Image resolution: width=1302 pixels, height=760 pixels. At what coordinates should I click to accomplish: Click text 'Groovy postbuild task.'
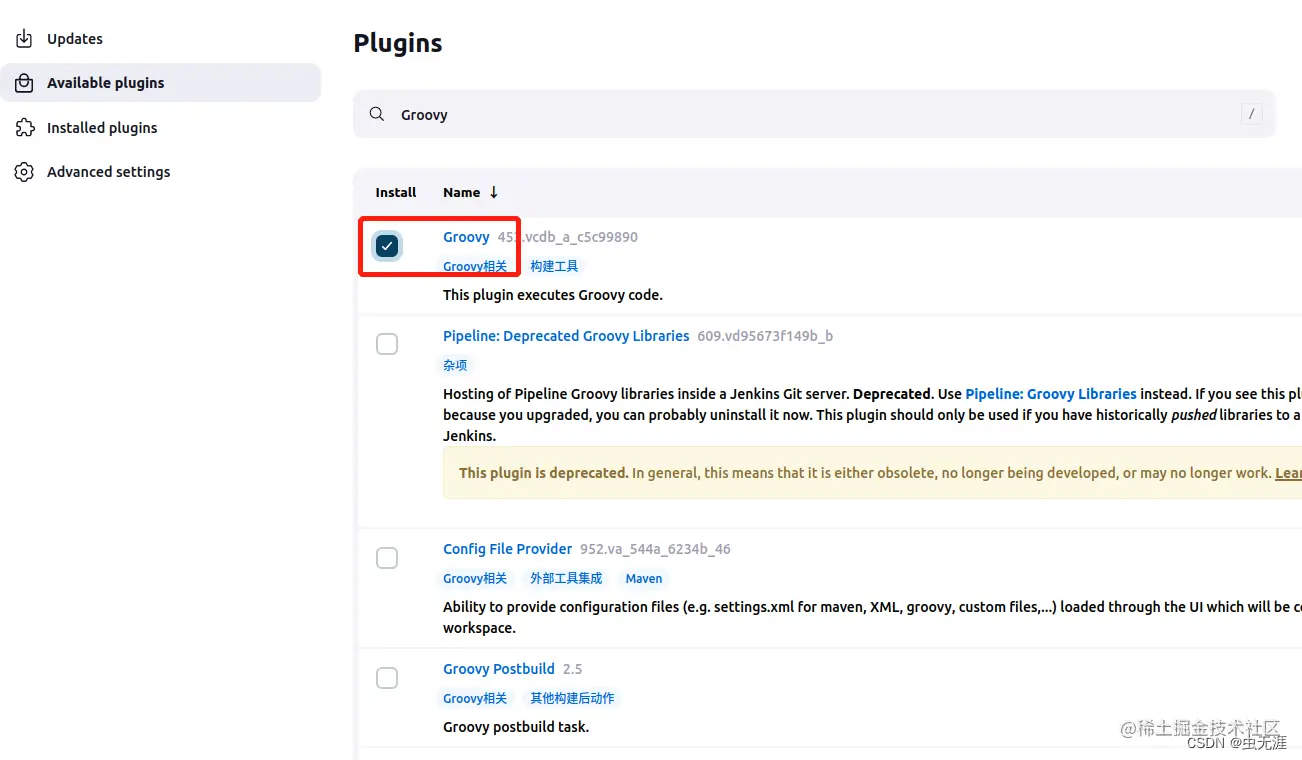pyautogui.click(x=516, y=727)
